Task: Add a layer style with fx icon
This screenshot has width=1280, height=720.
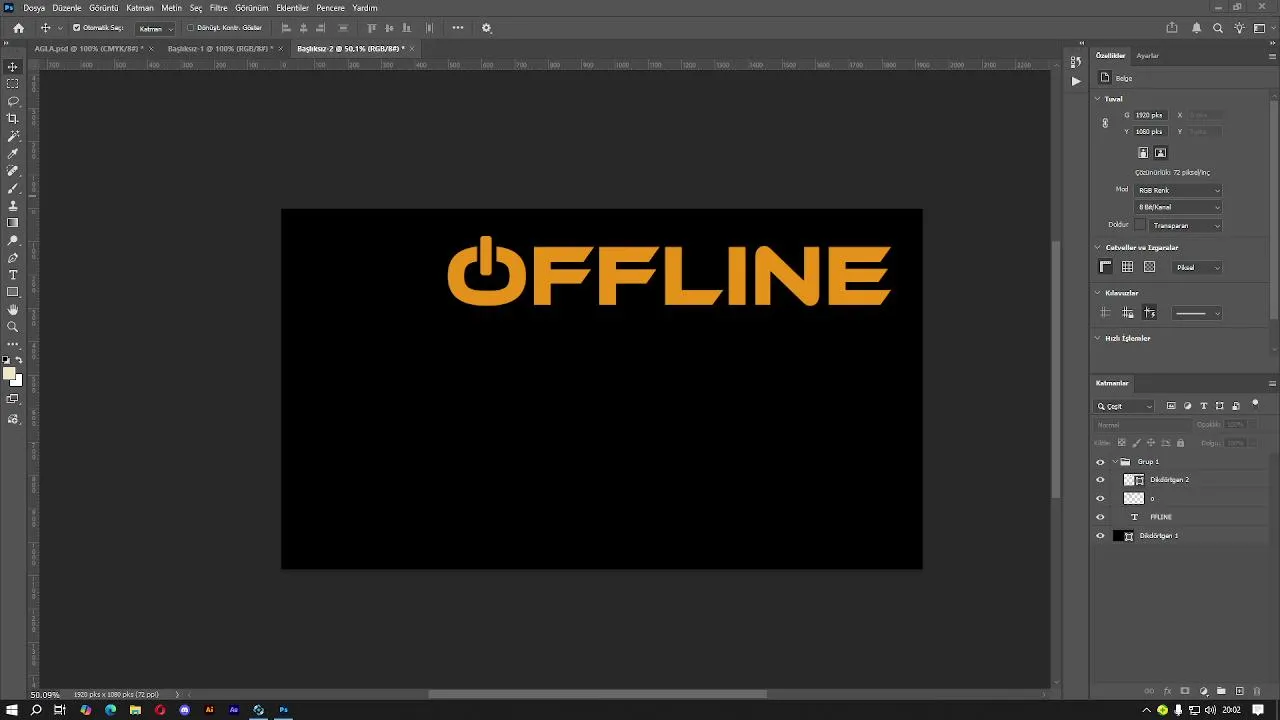Action: 1167,691
